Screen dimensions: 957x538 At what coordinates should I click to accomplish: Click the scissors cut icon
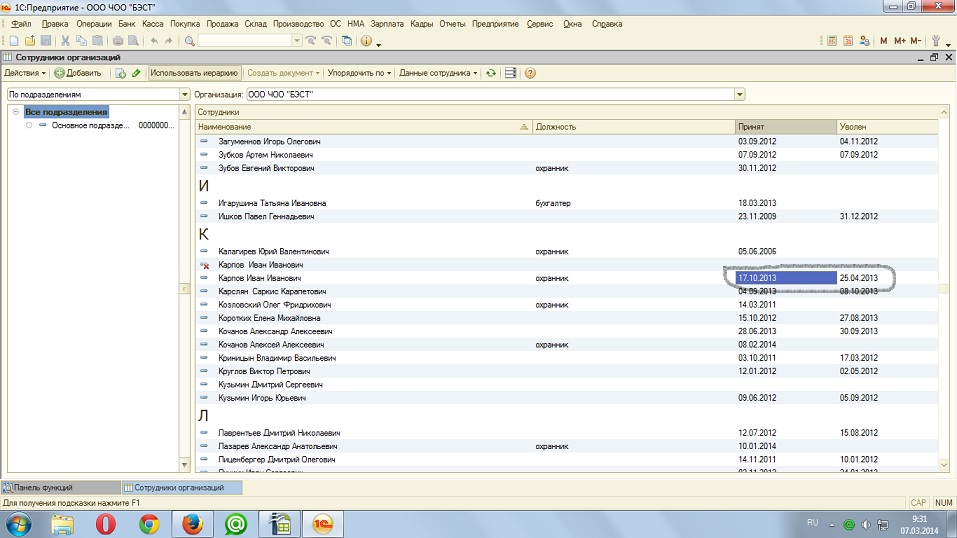[65, 41]
